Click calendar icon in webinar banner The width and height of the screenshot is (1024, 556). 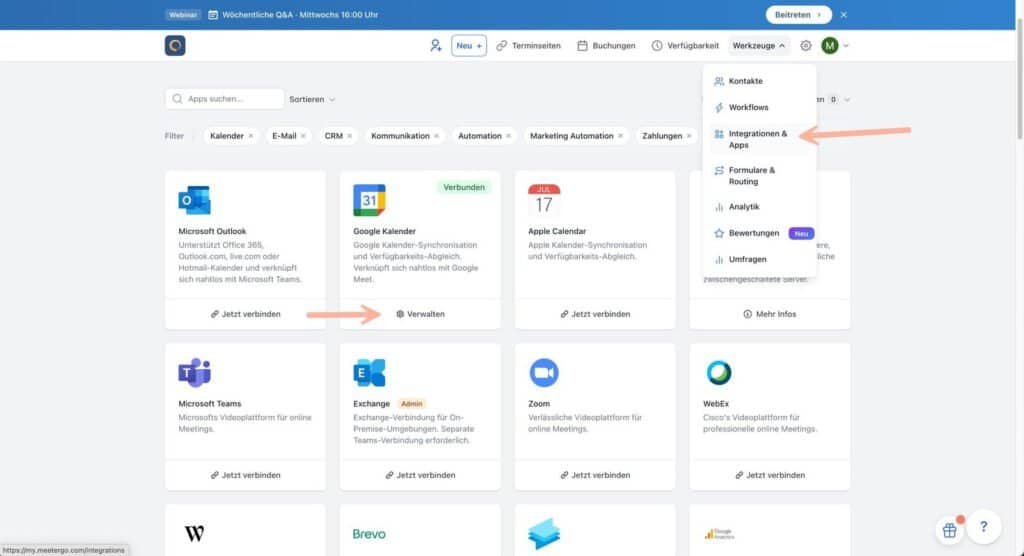[213, 14]
